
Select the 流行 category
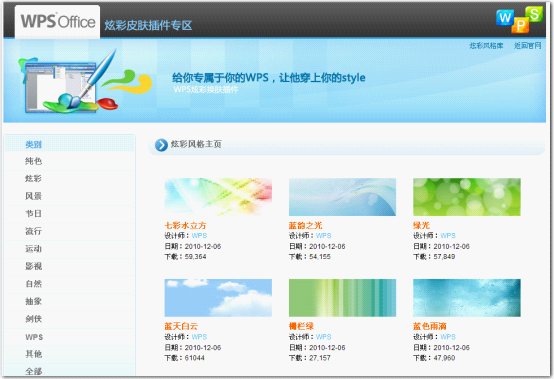(x=34, y=231)
